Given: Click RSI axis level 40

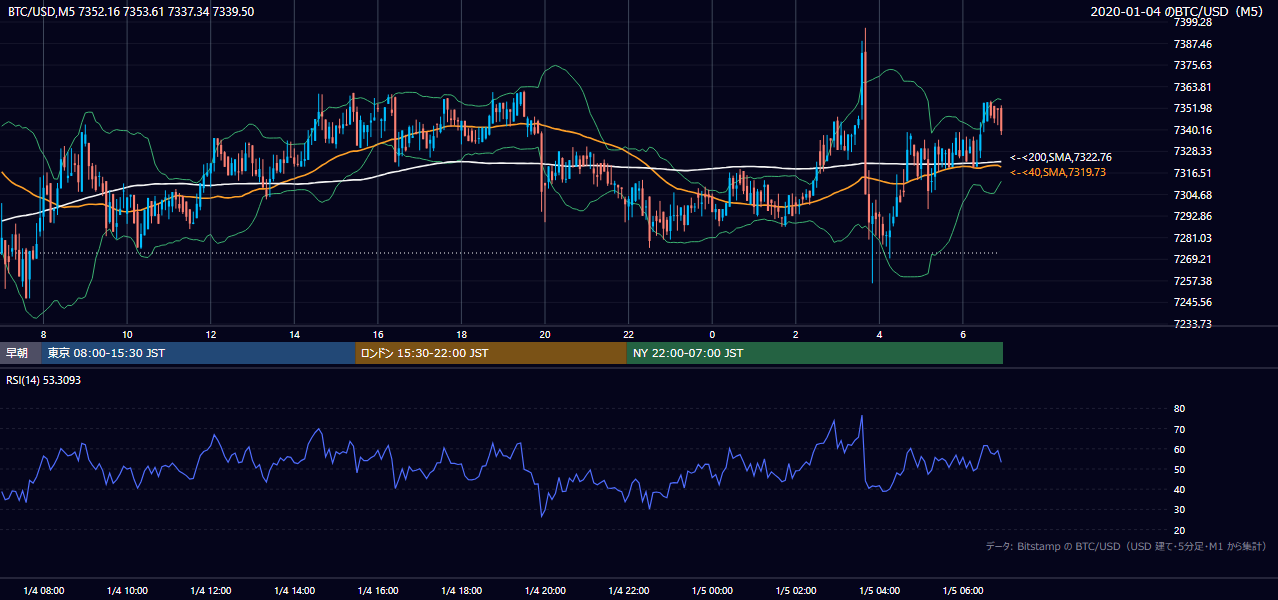Looking at the screenshot, I should tap(1180, 489).
